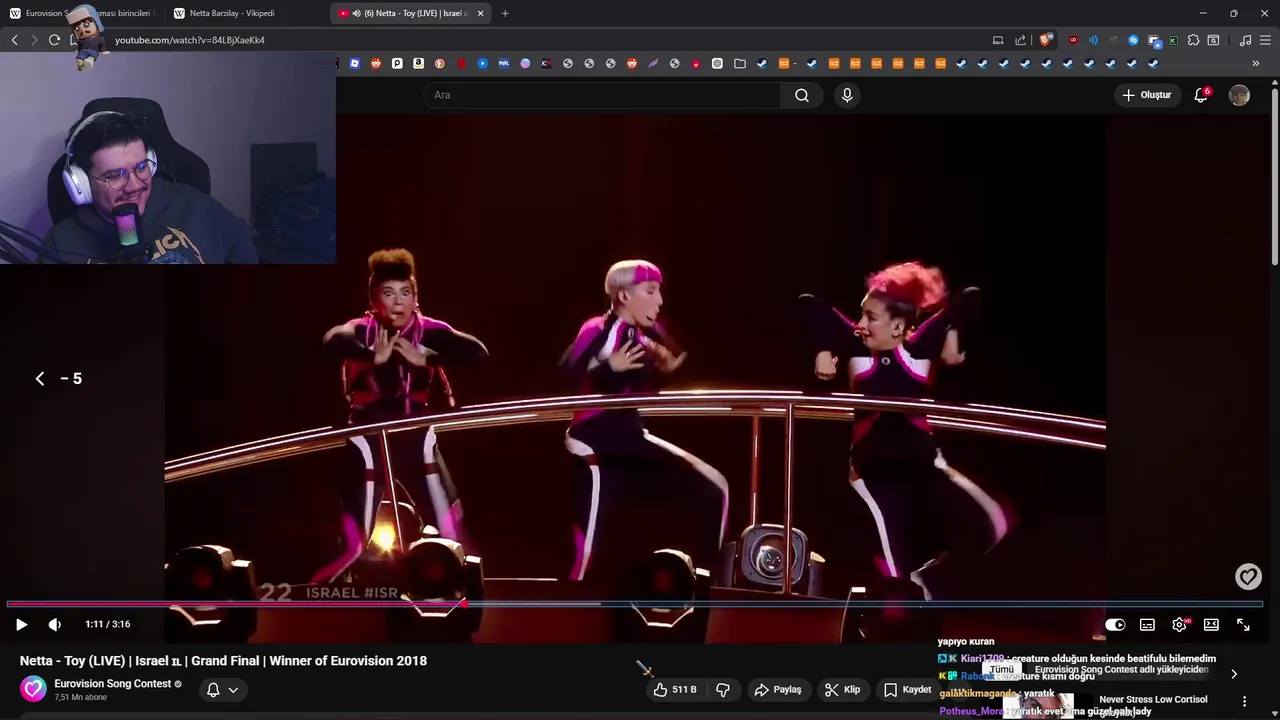Screen dimensions: 1280x720
Task: Open the player settings gear
Action: (1179, 625)
